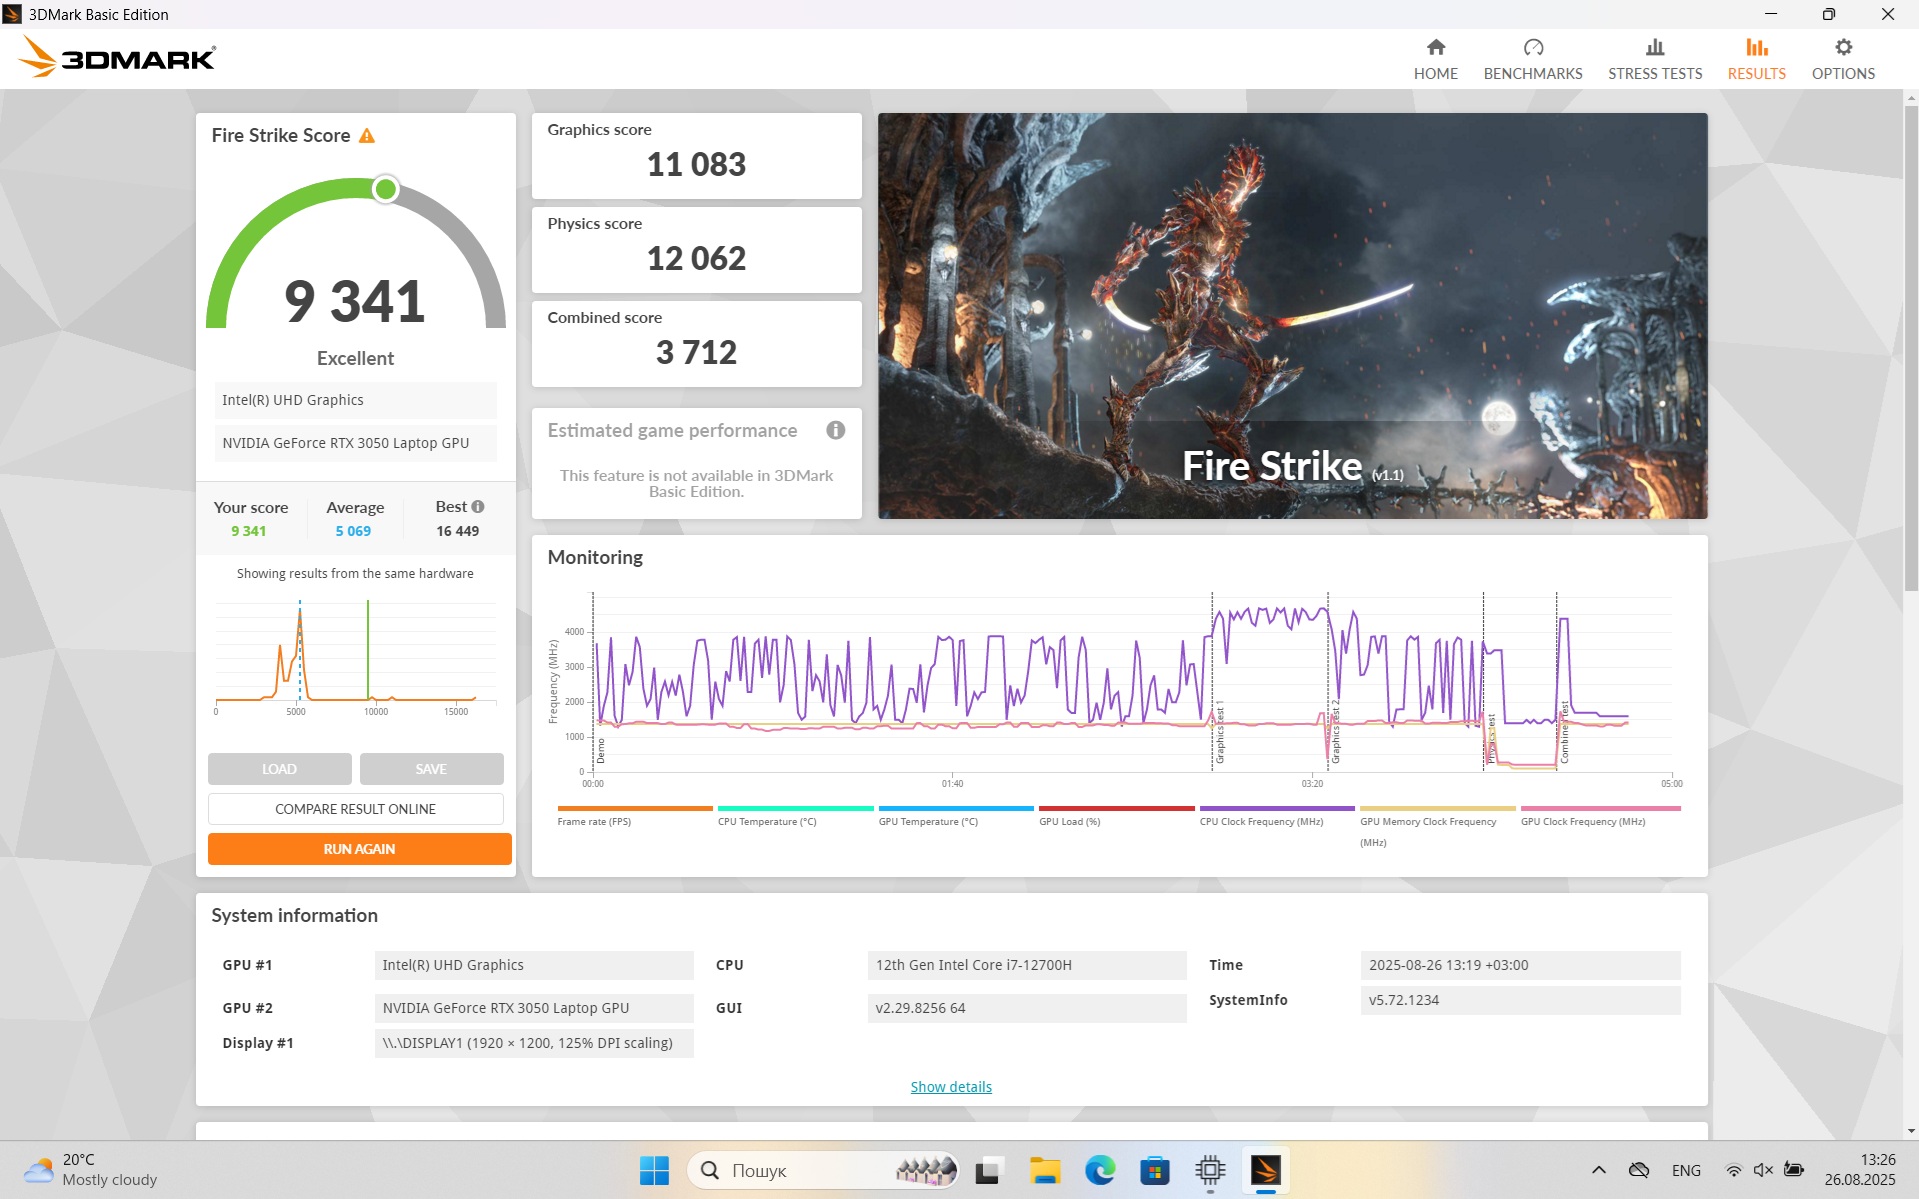Open File Explorer from the taskbar

point(1044,1170)
